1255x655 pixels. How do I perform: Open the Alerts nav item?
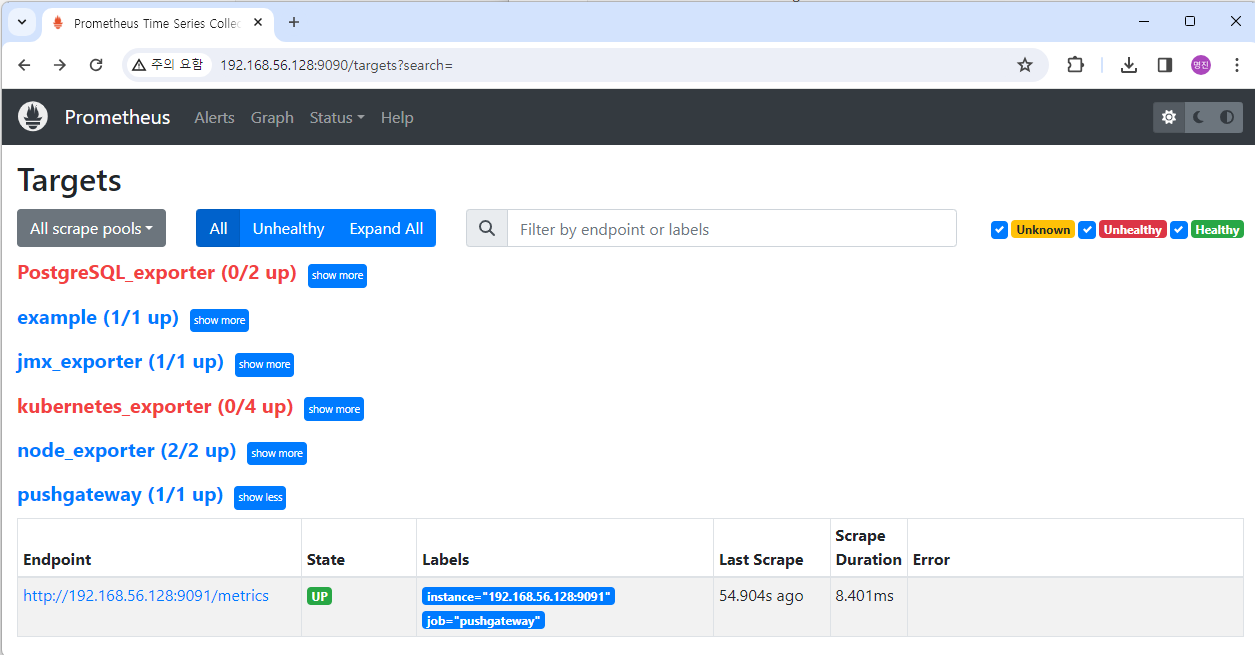[214, 117]
